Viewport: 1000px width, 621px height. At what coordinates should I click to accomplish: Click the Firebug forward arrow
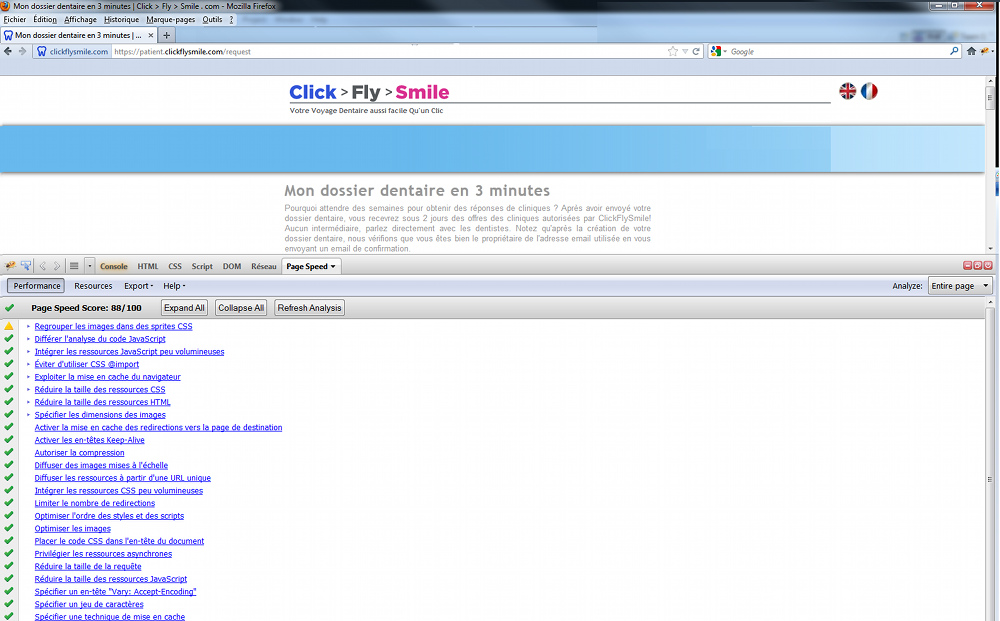pos(57,266)
